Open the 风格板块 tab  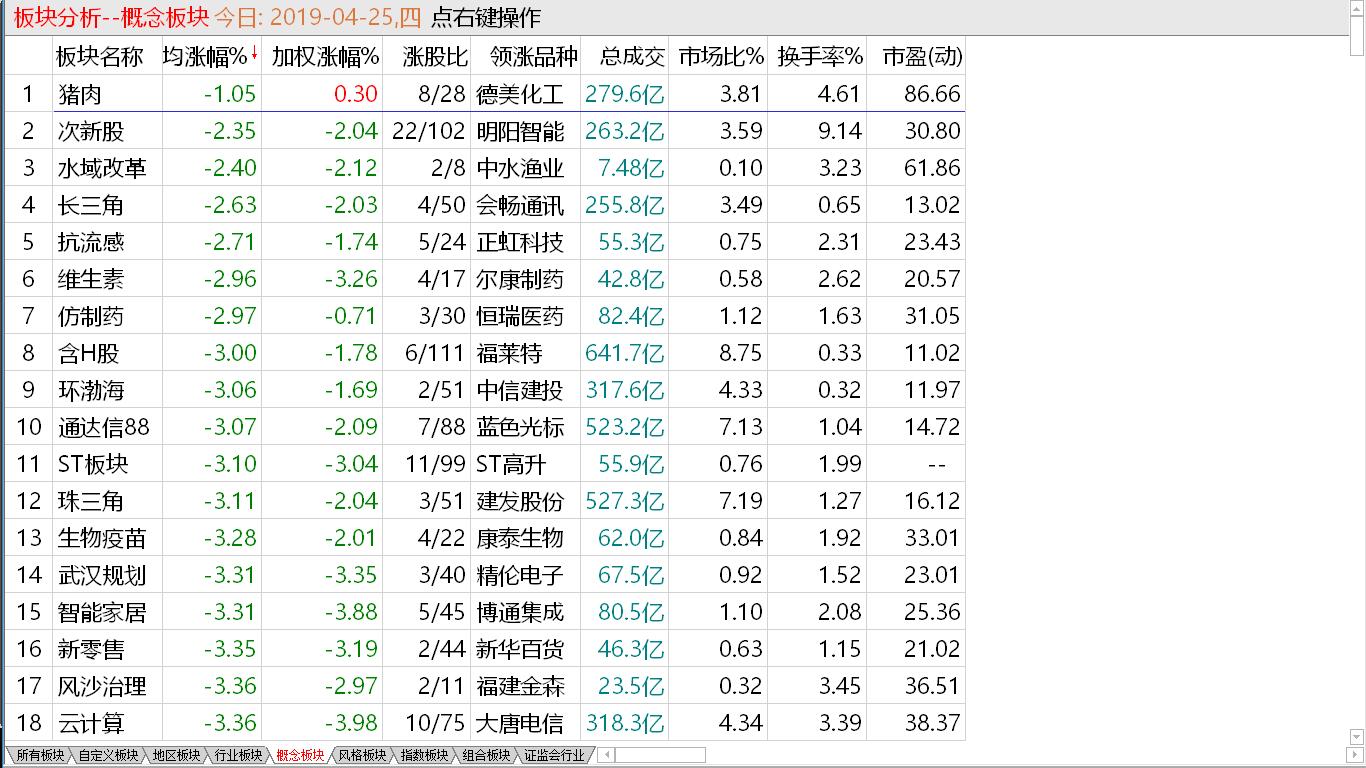362,756
